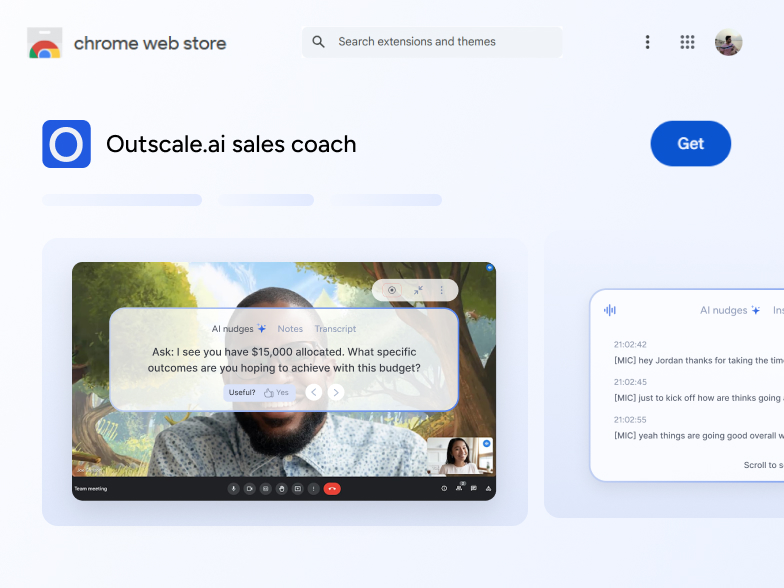Click the thumbs-up Yes button
Screen dimensions: 784x588
(x=276, y=393)
